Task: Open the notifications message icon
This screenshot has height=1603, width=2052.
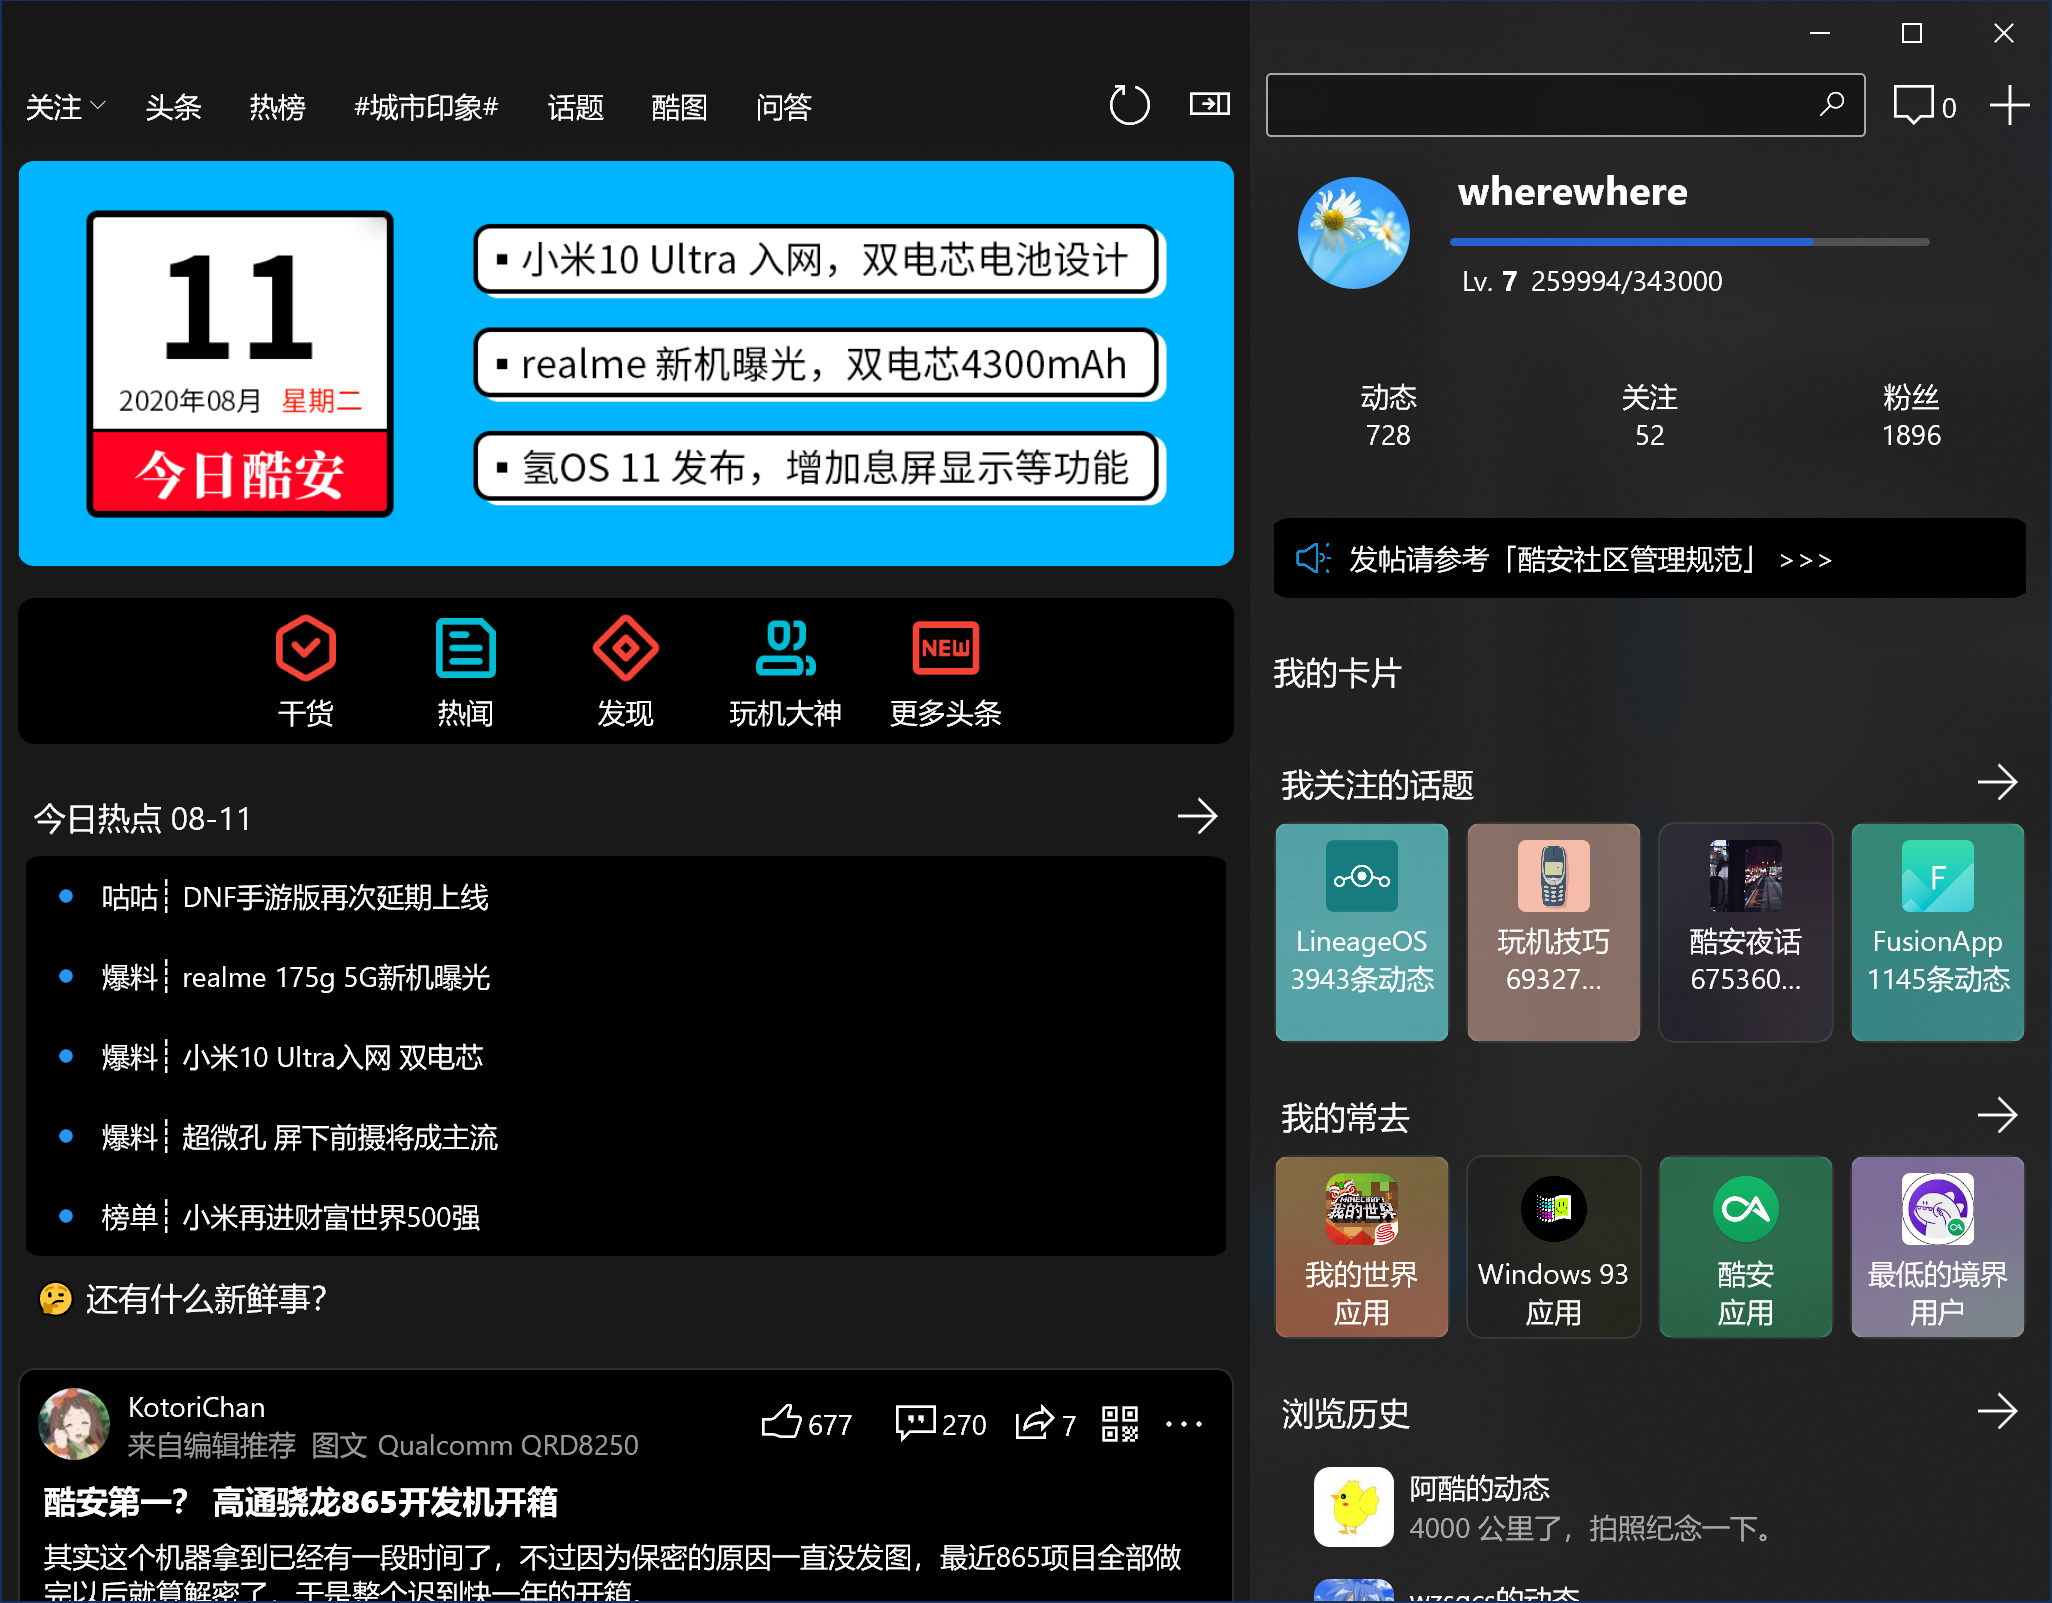Action: pyautogui.click(x=1913, y=105)
